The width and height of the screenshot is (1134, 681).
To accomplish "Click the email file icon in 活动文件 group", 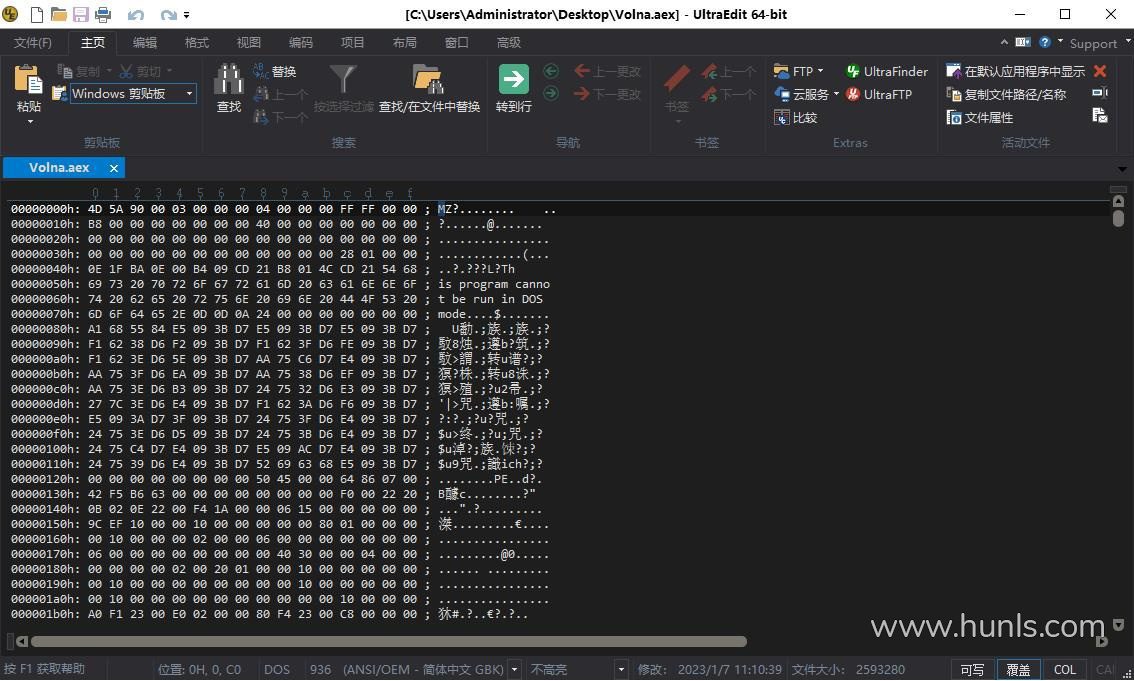I will (x=1100, y=116).
